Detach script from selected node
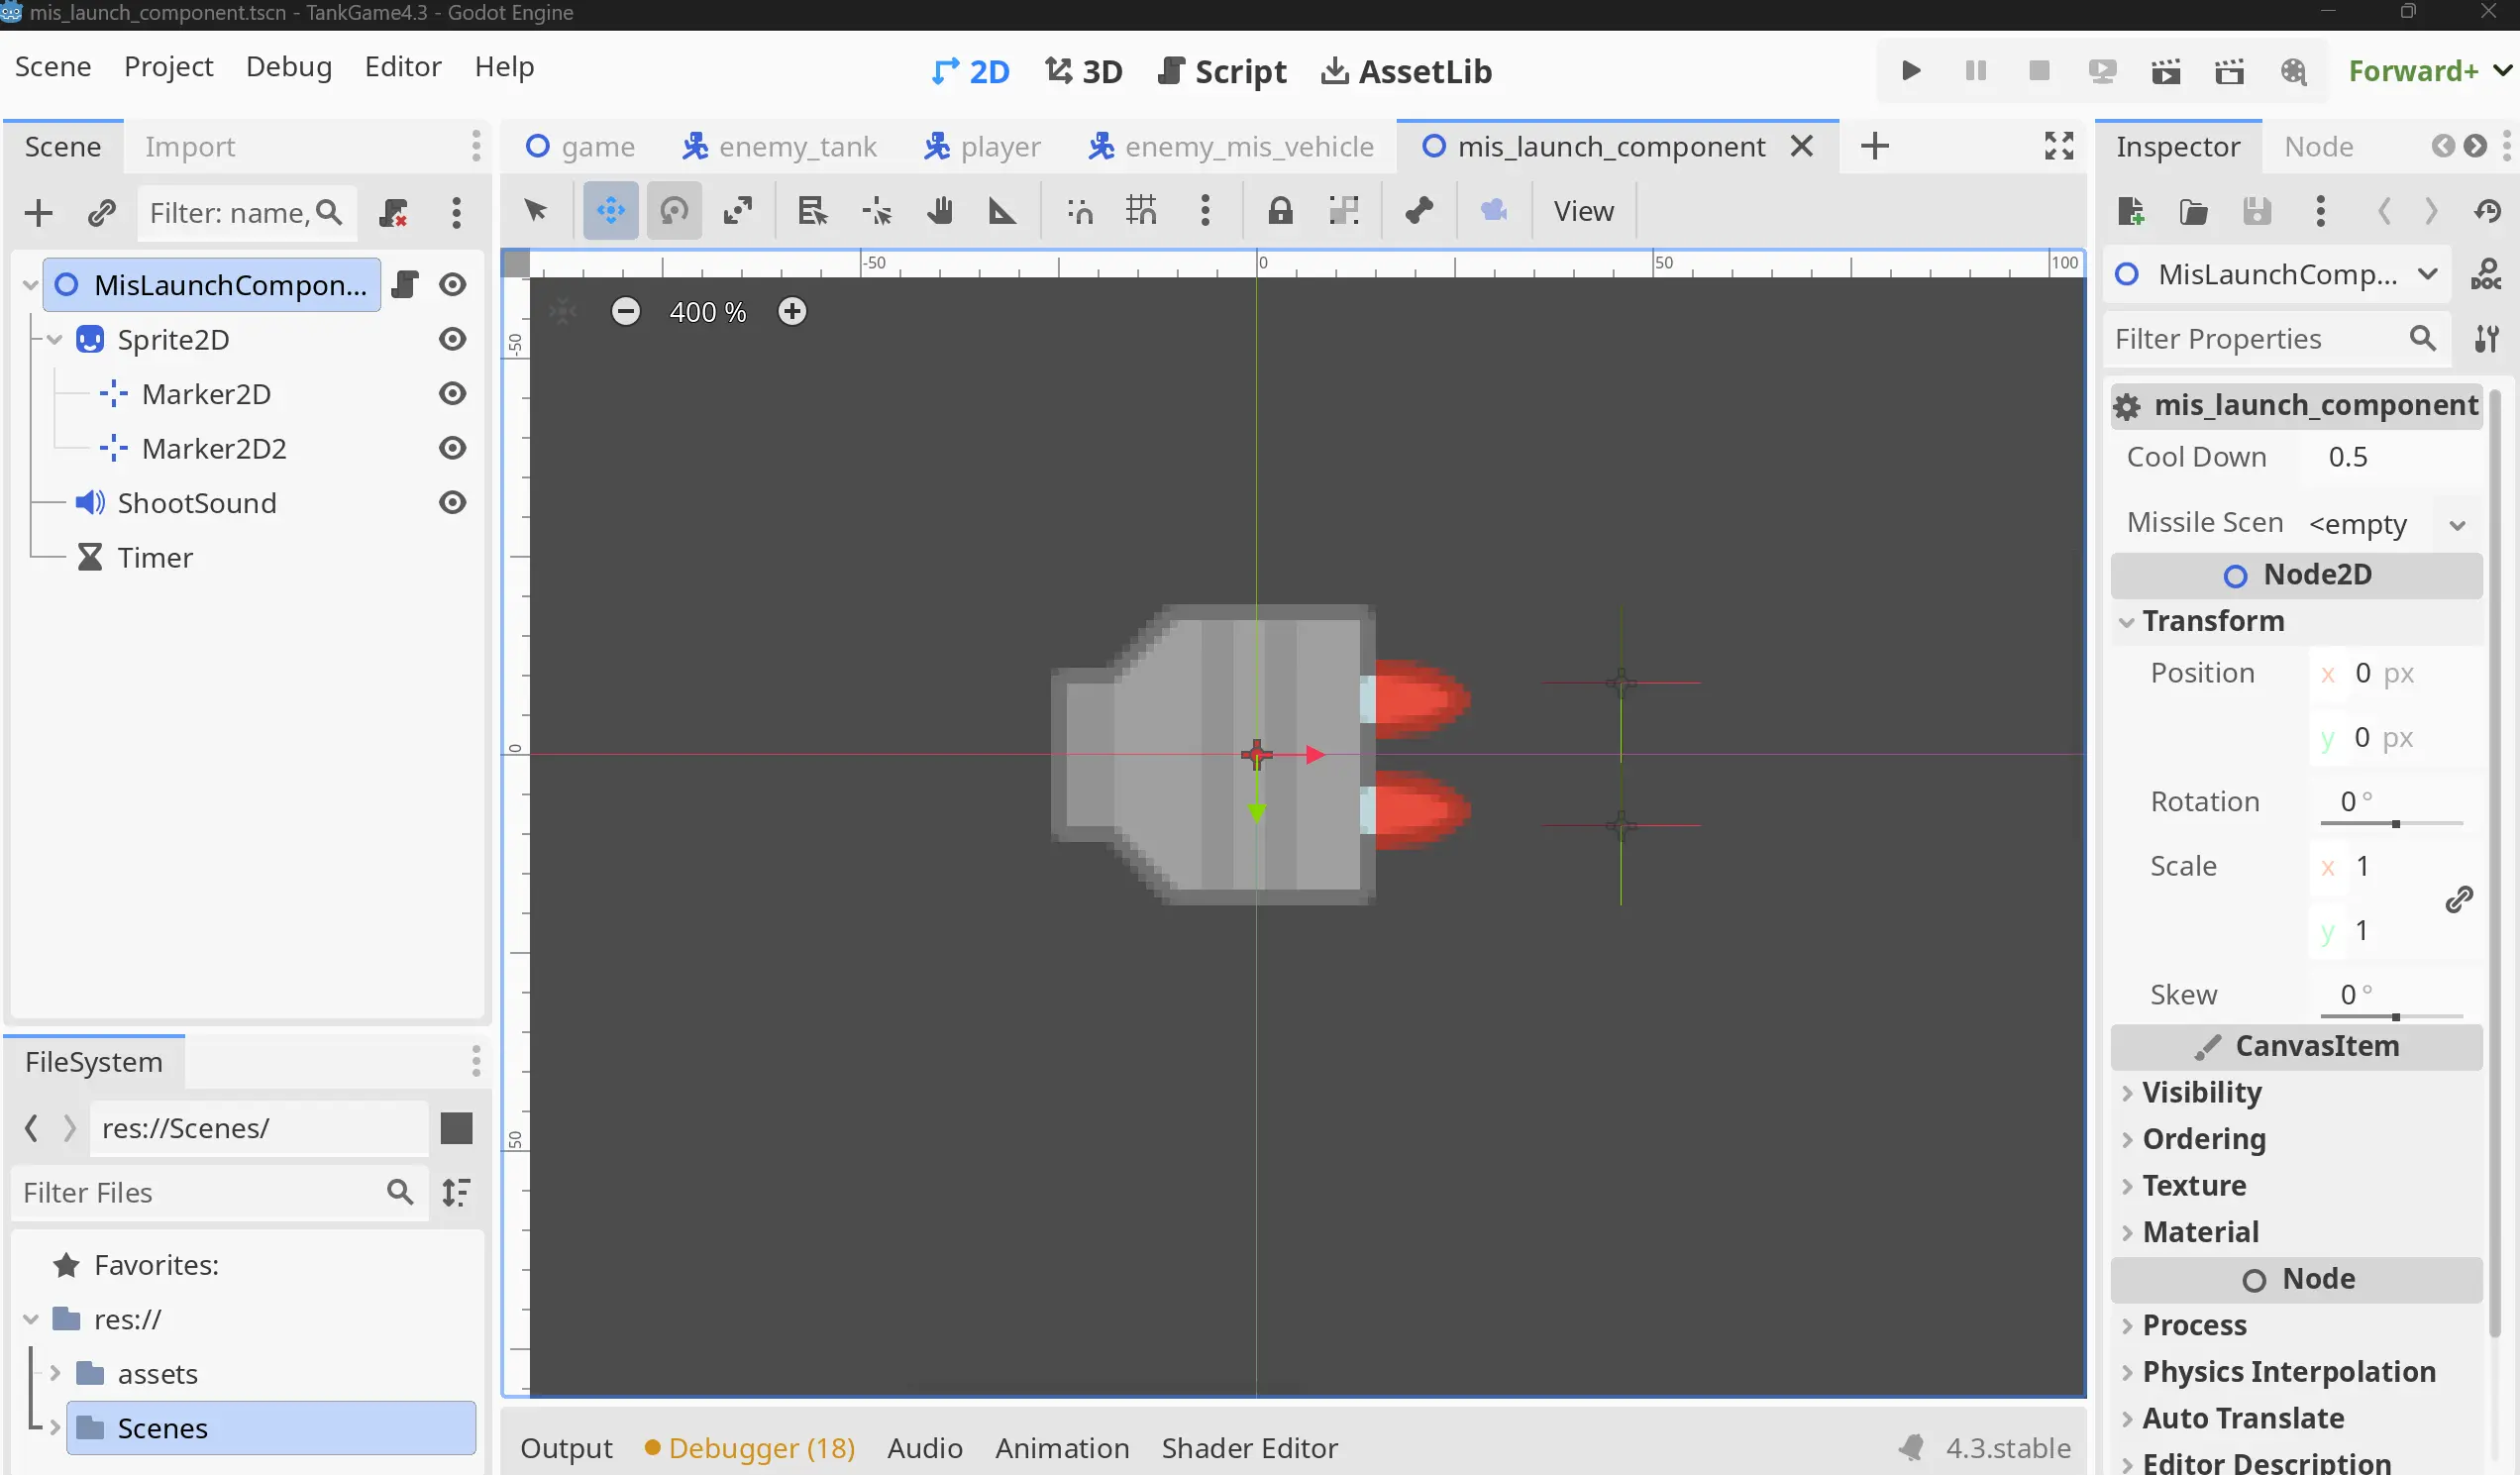This screenshot has height=1475, width=2520. pyautogui.click(x=393, y=213)
